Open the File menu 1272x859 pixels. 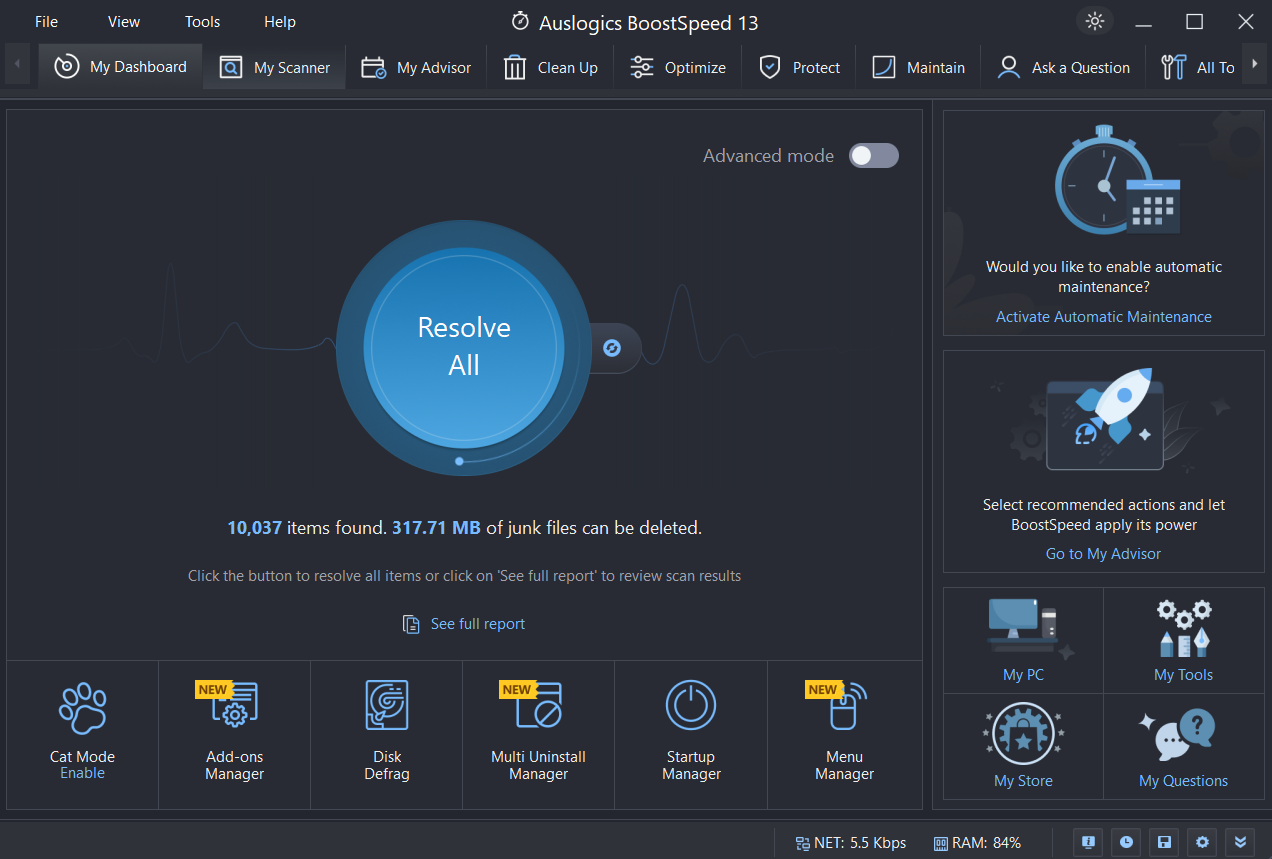[46, 21]
